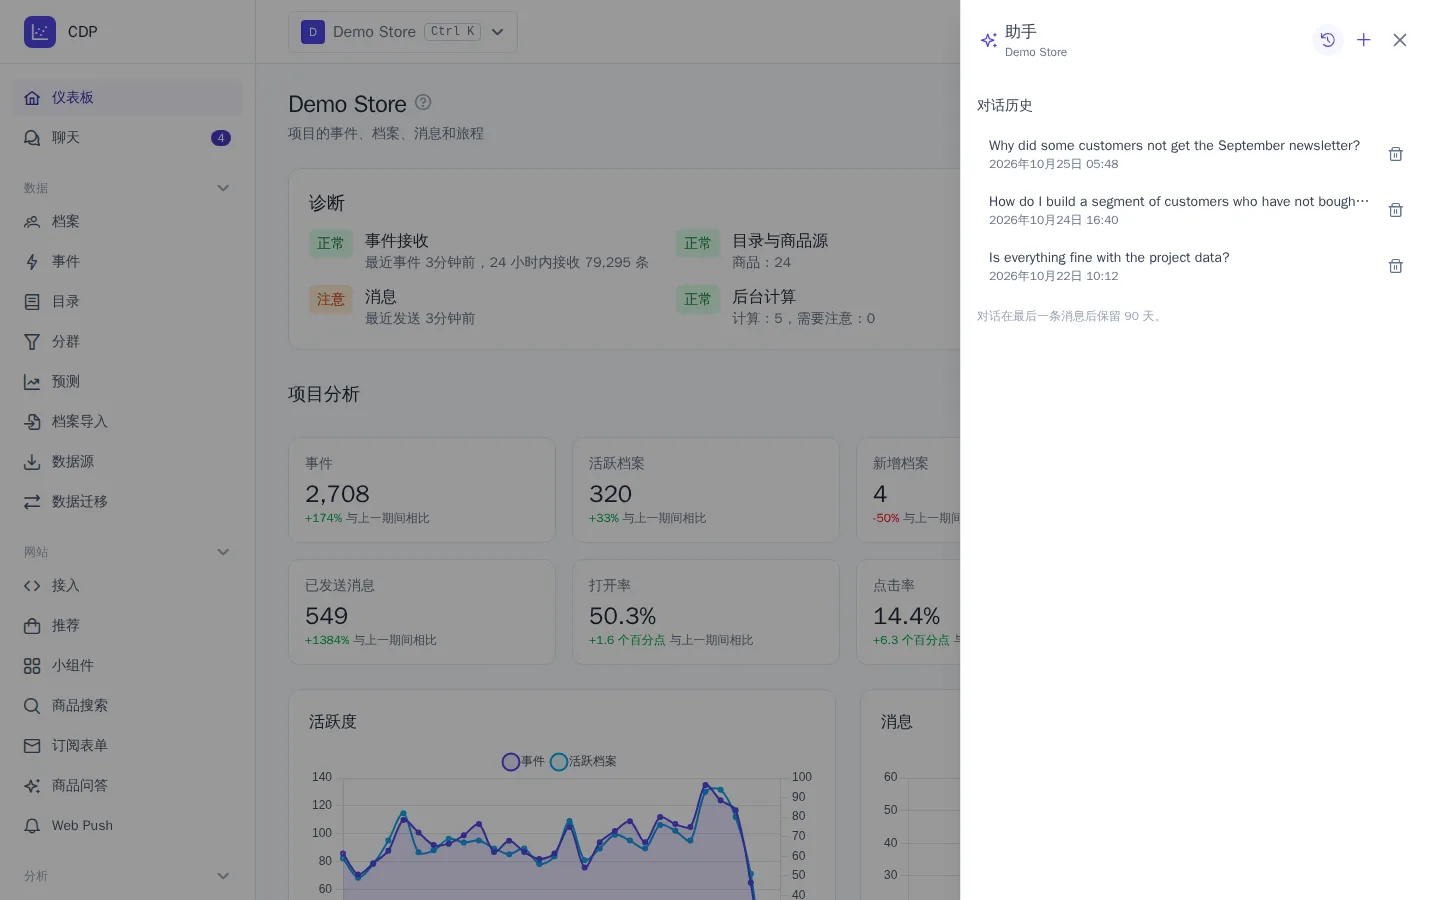The image size is (1440, 900).
Task: Collapse the 数据 sidebar section
Action: [223, 188]
